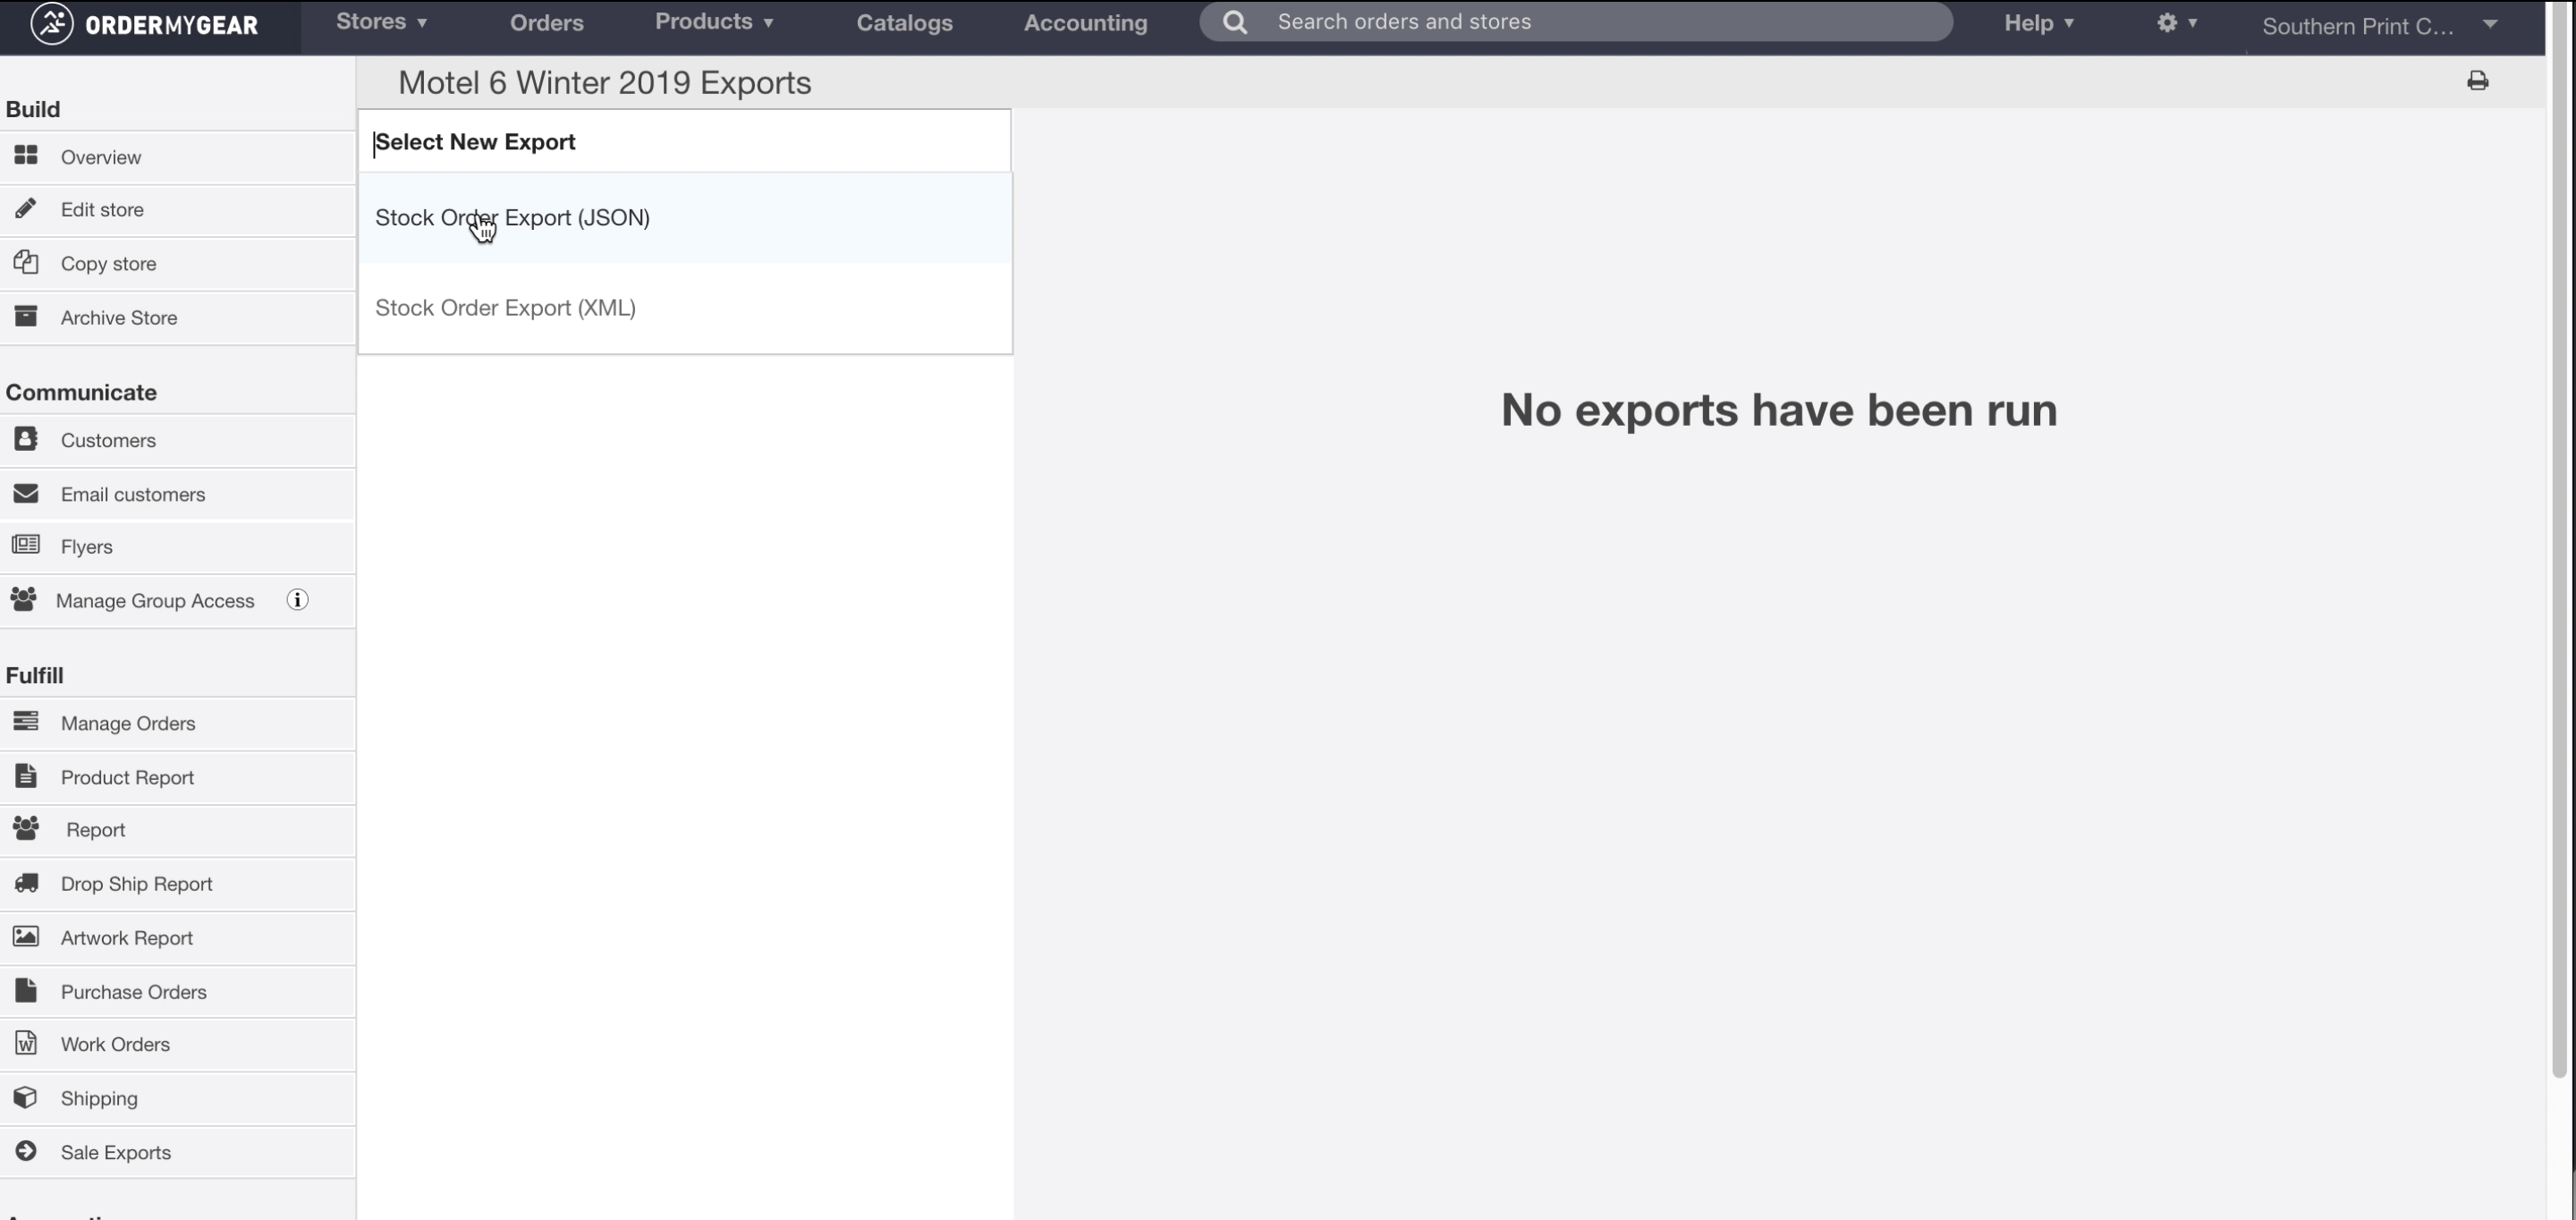Click the Product Report document icon
This screenshot has width=2576, height=1220.
tap(26, 776)
